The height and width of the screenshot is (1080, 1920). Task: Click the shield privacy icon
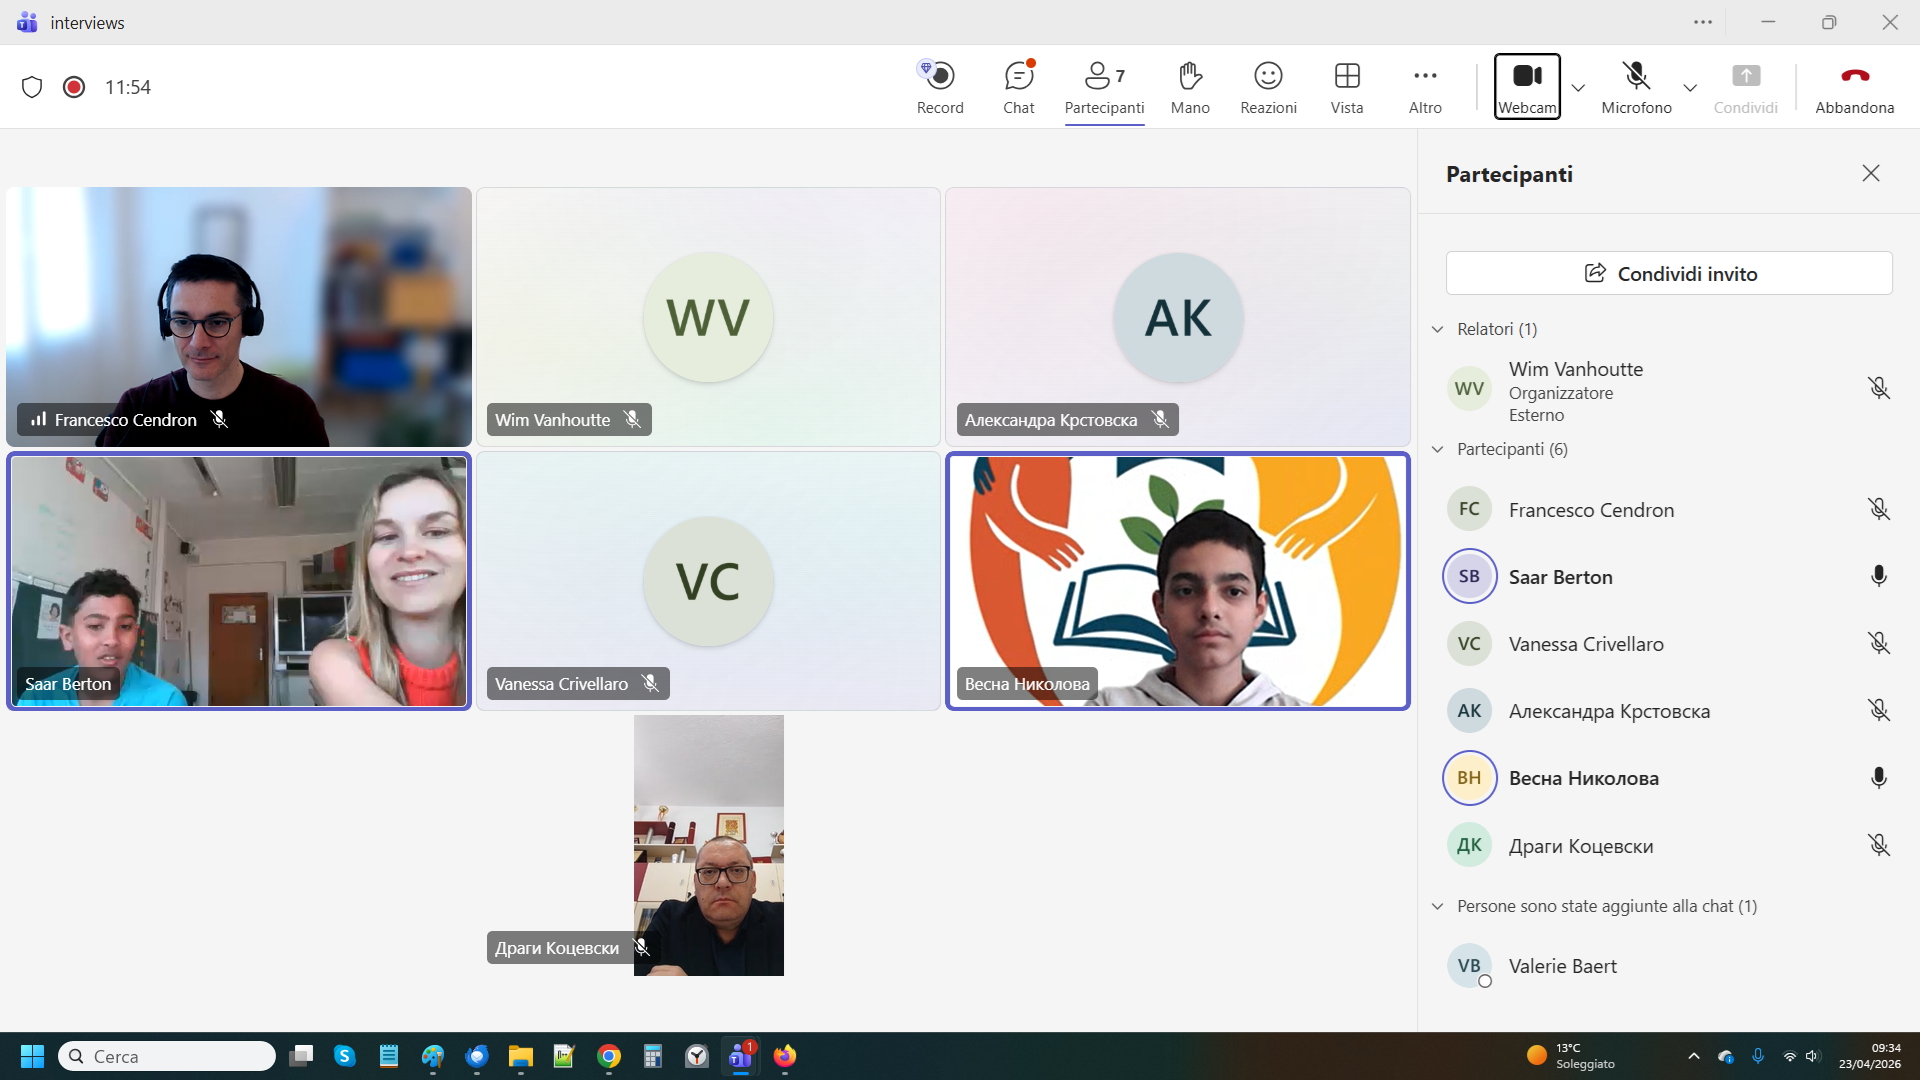[32, 87]
